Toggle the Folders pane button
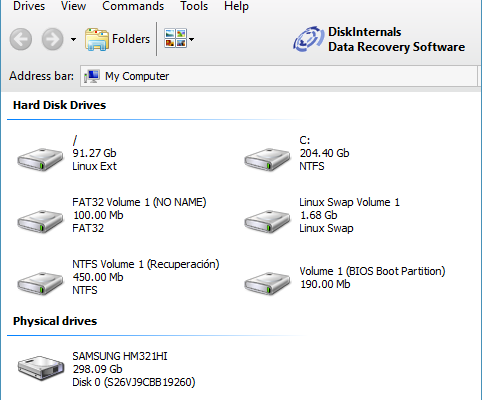The image size is (482, 400). tap(117, 39)
